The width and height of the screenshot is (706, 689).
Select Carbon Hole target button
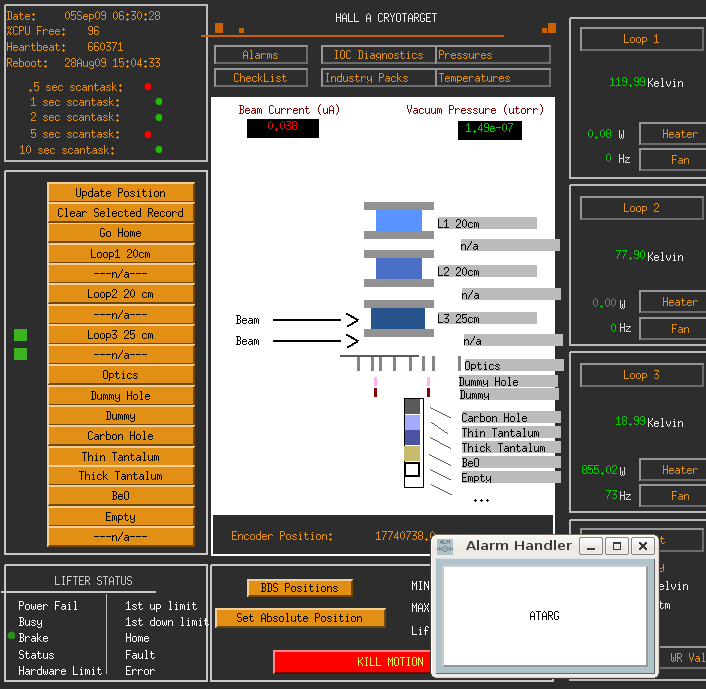click(121, 436)
